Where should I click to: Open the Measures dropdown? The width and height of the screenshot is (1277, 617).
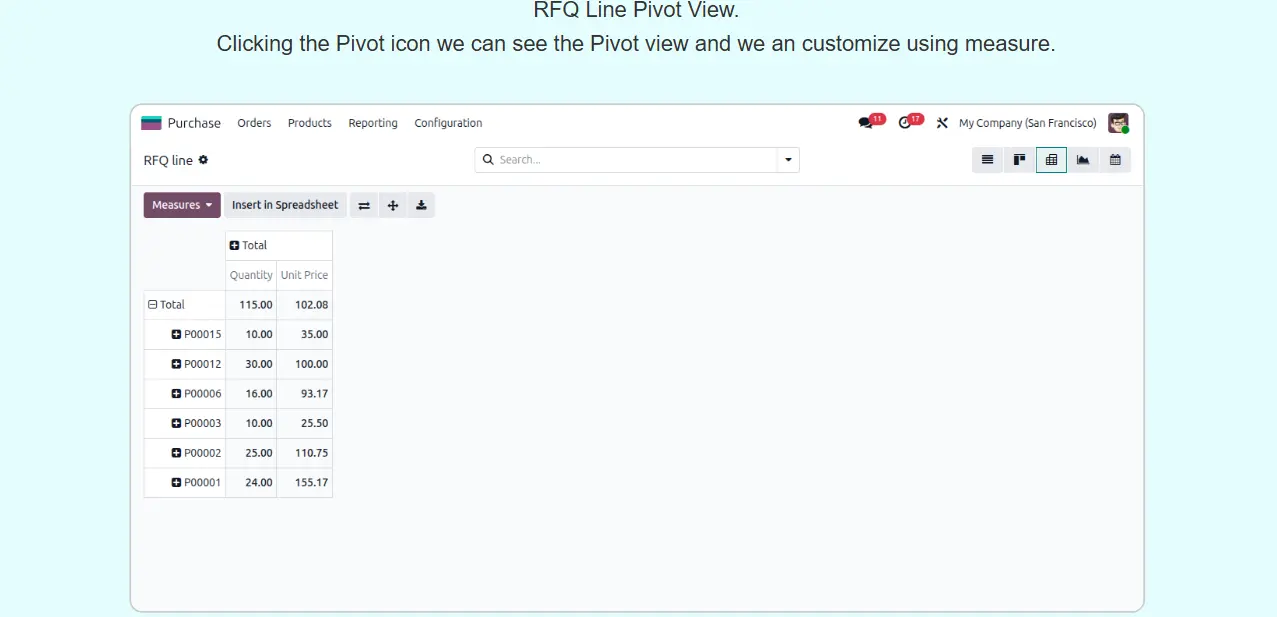(182, 205)
